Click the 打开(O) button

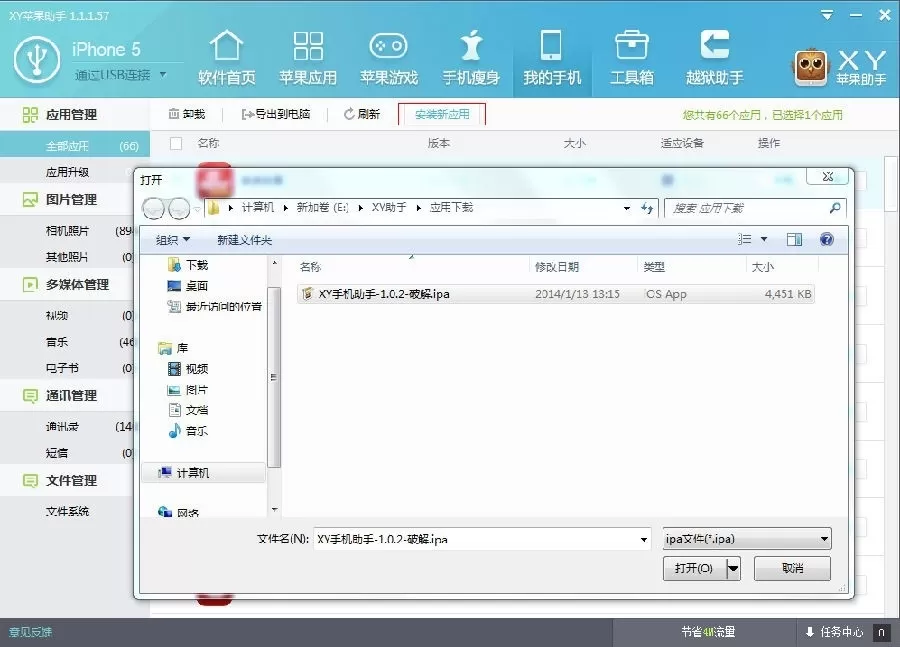(x=694, y=568)
